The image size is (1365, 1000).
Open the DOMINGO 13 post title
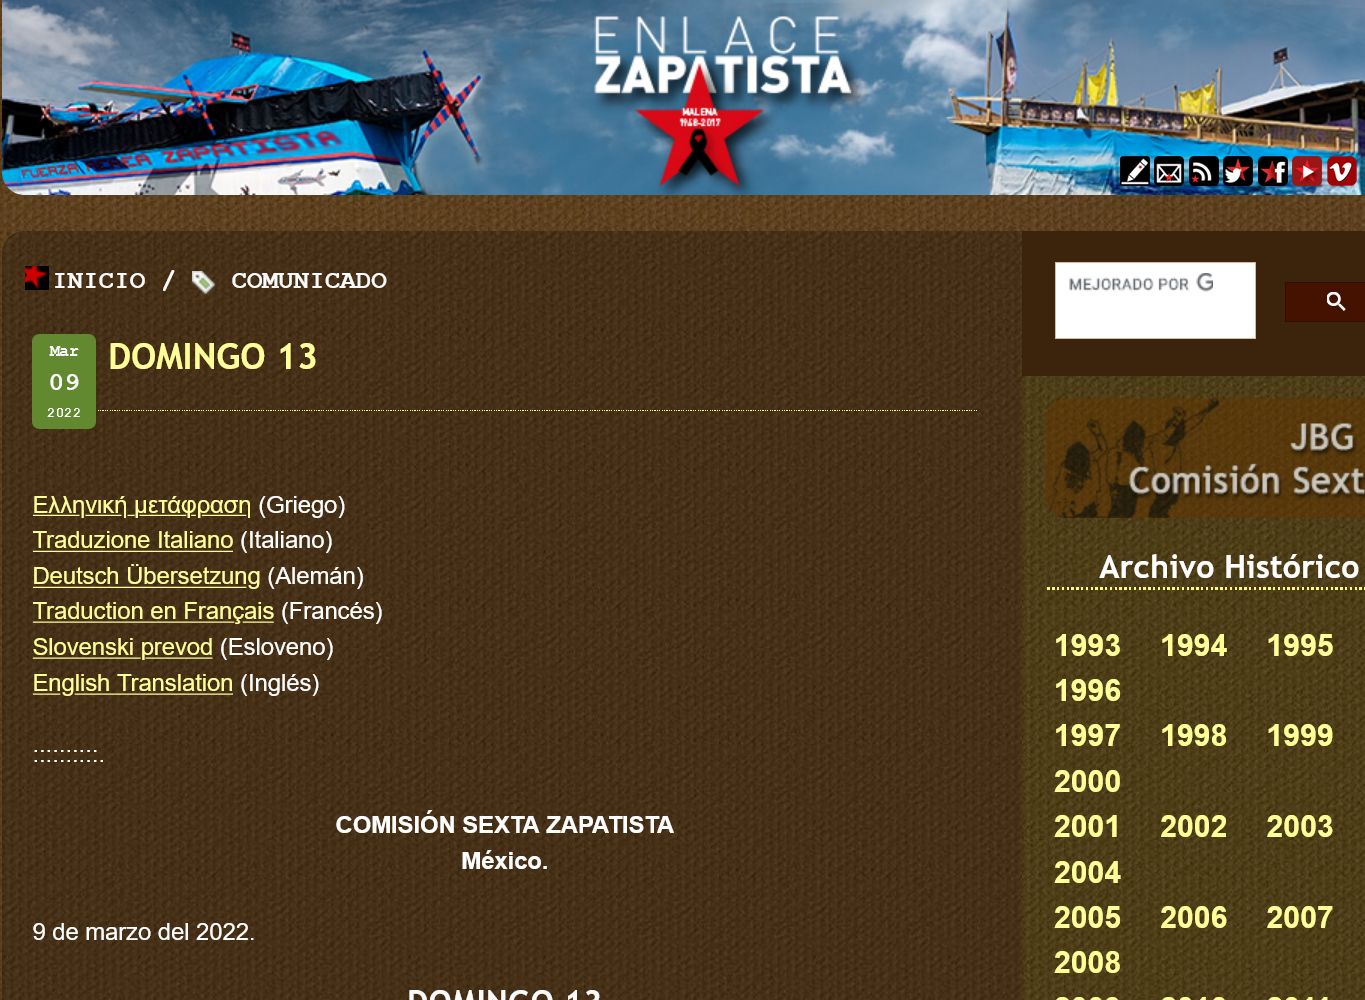click(213, 357)
